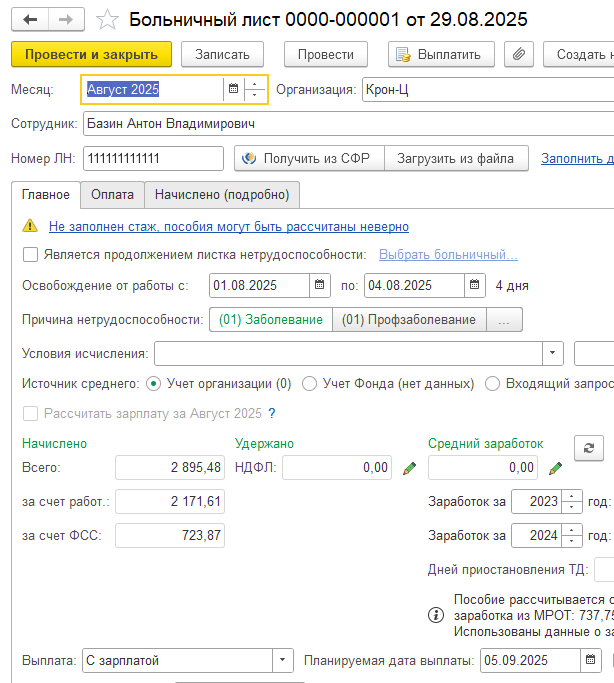
Task: Click the forward navigation arrow
Action: coord(66,20)
